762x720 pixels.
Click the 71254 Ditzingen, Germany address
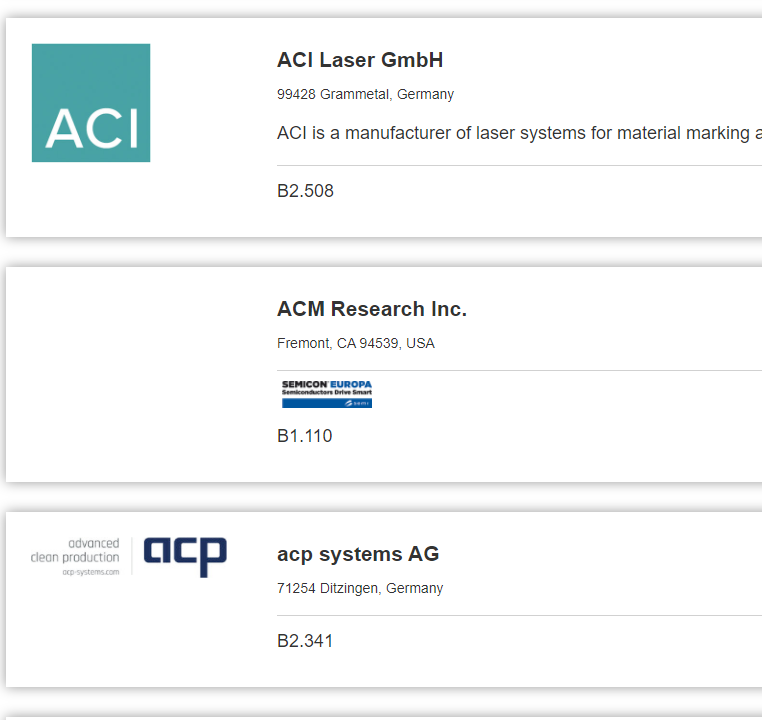[360, 588]
